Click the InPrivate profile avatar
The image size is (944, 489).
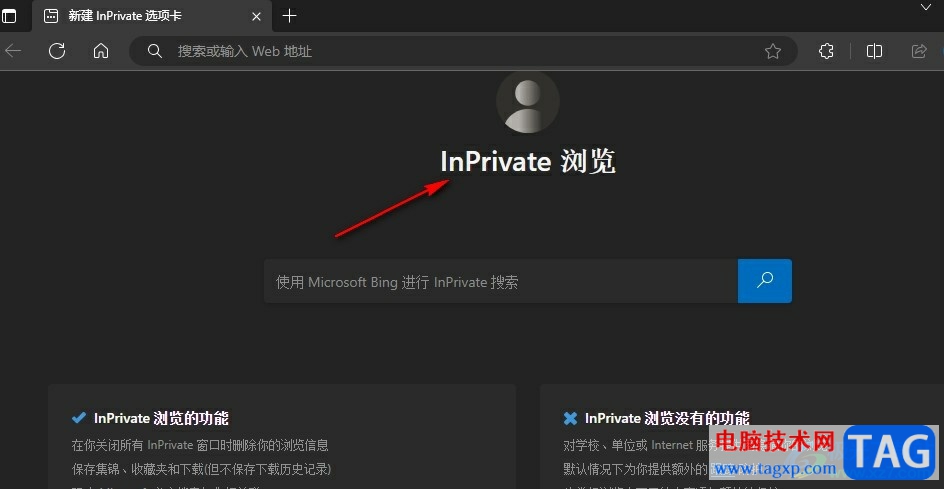tap(528, 102)
